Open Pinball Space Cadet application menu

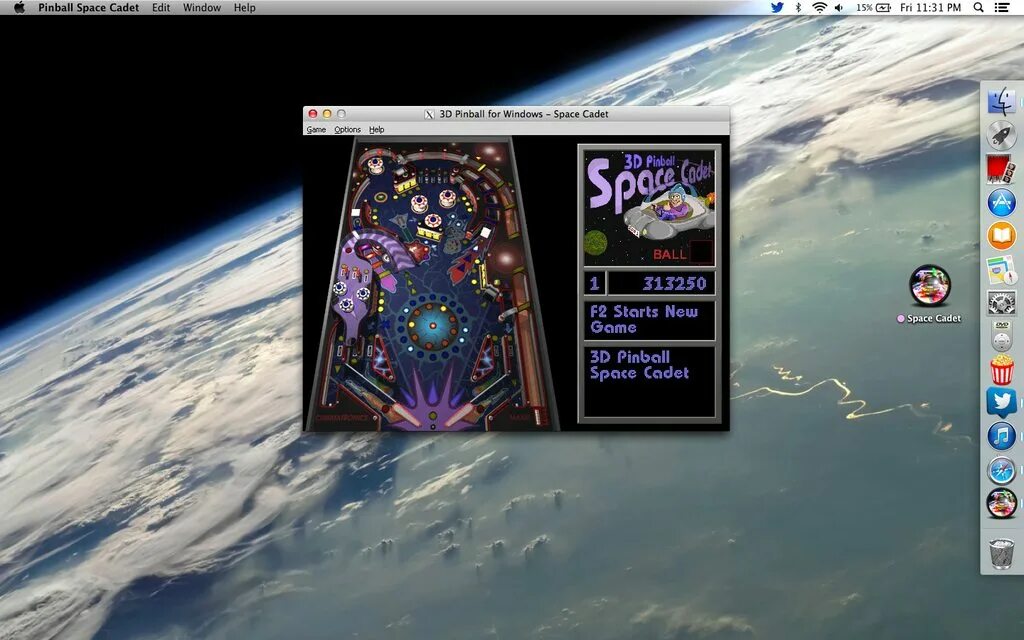click(88, 7)
